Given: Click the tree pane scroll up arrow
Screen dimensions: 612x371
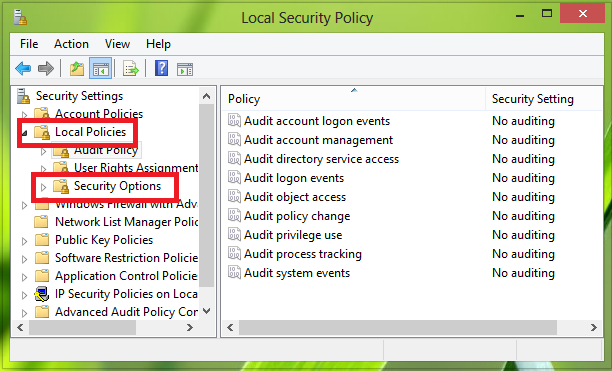Looking at the screenshot, I should 206,96.
